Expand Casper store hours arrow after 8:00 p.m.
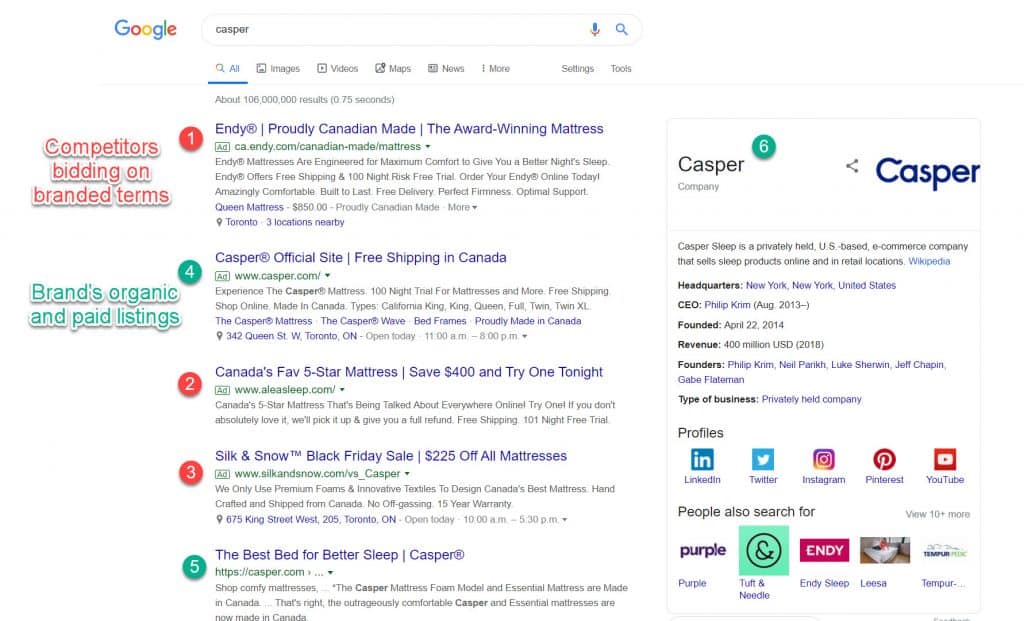The image size is (1024, 621). click(524, 336)
